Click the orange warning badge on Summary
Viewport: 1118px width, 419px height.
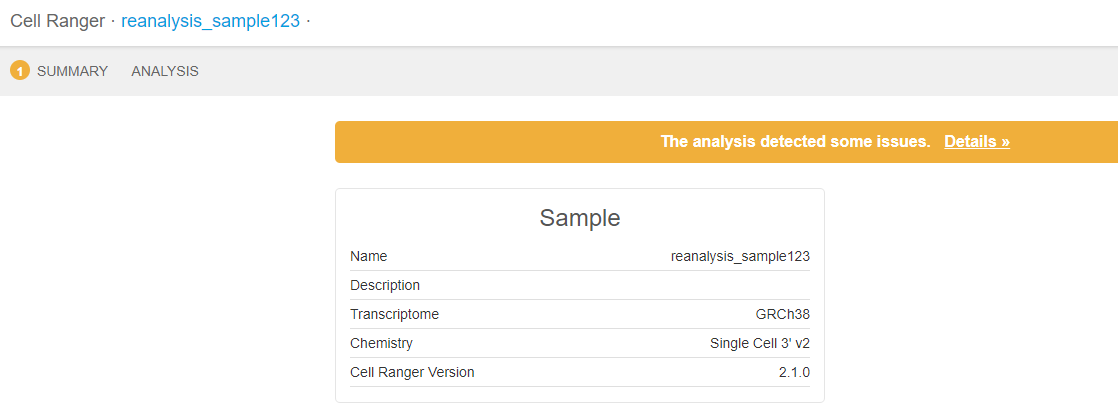(20, 71)
